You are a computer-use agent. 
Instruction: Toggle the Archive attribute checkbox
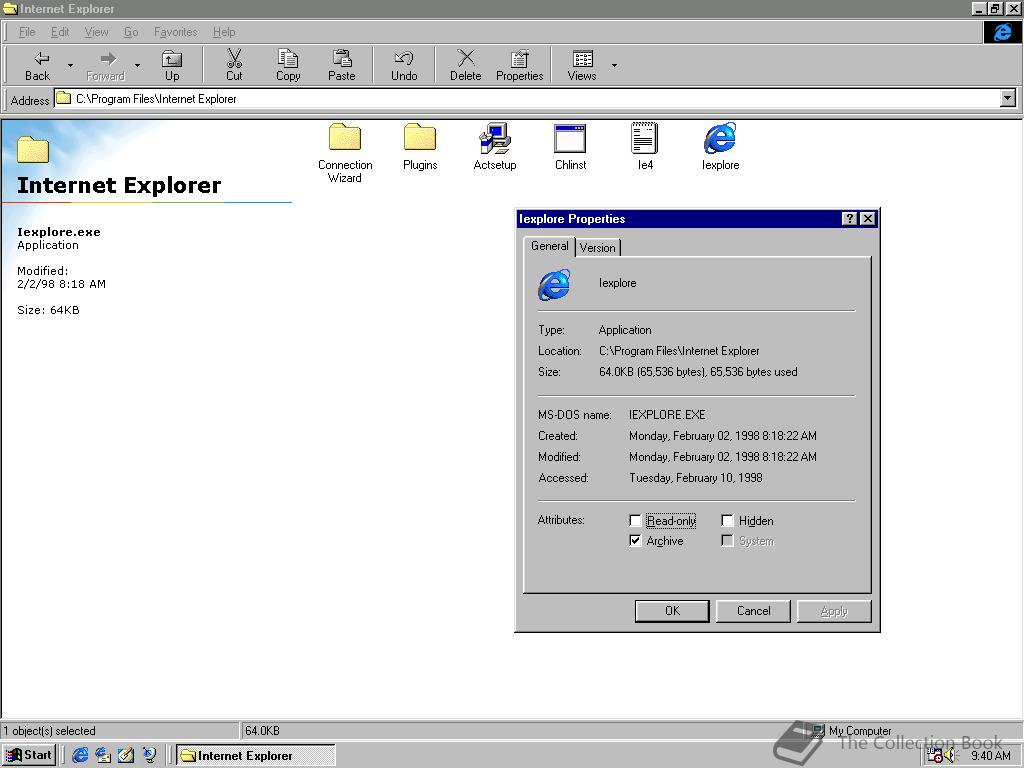[x=635, y=541]
